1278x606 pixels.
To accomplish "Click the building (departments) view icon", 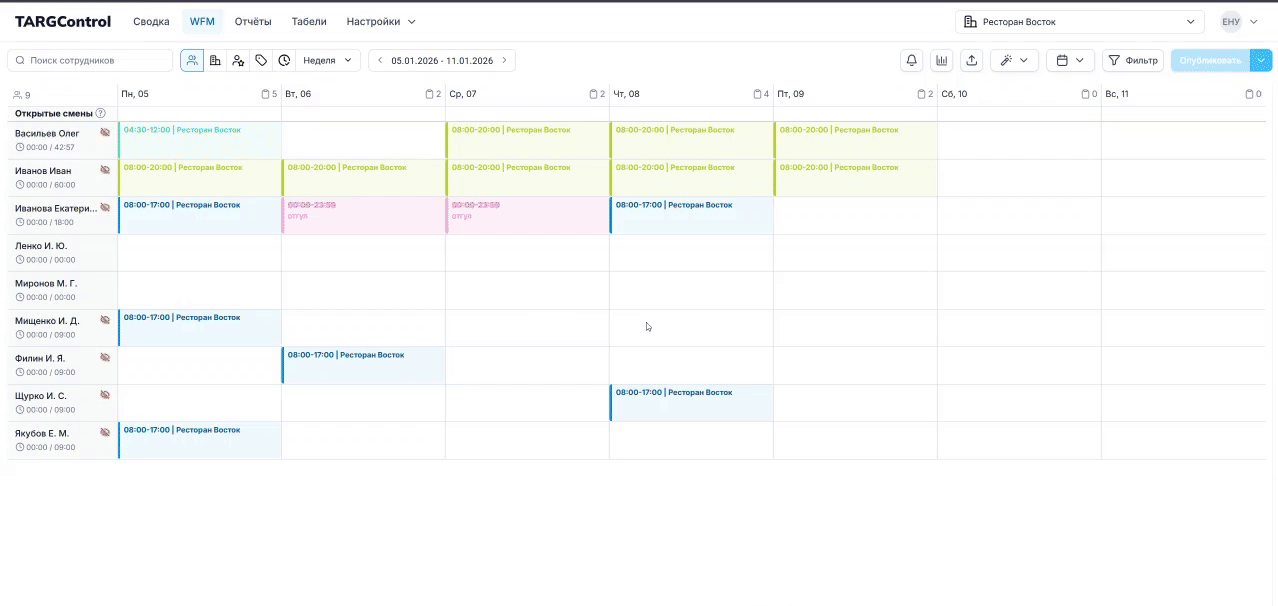I will (x=215, y=60).
